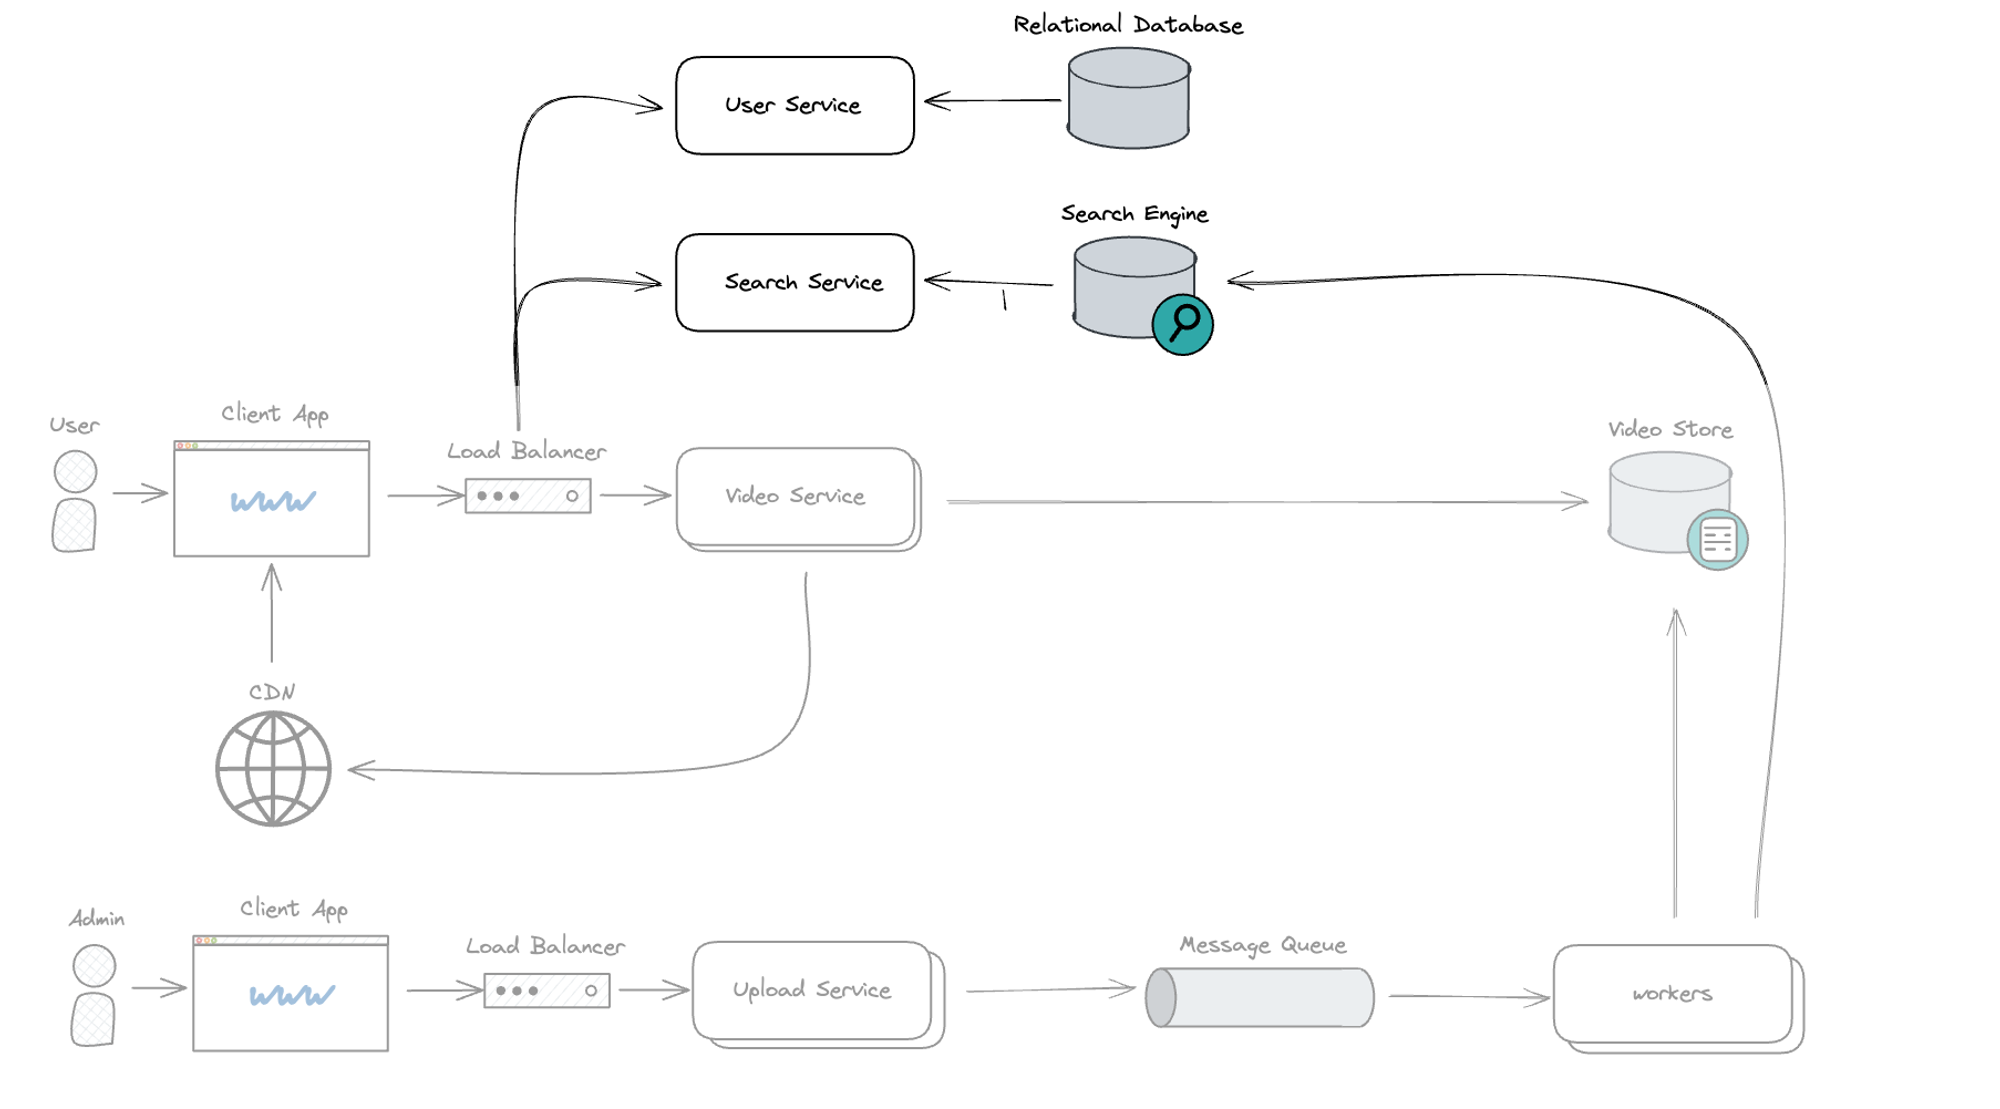Click the 'CDN' label
The width and height of the screenshot is (2000, 1109).
[x=272, y=692]
